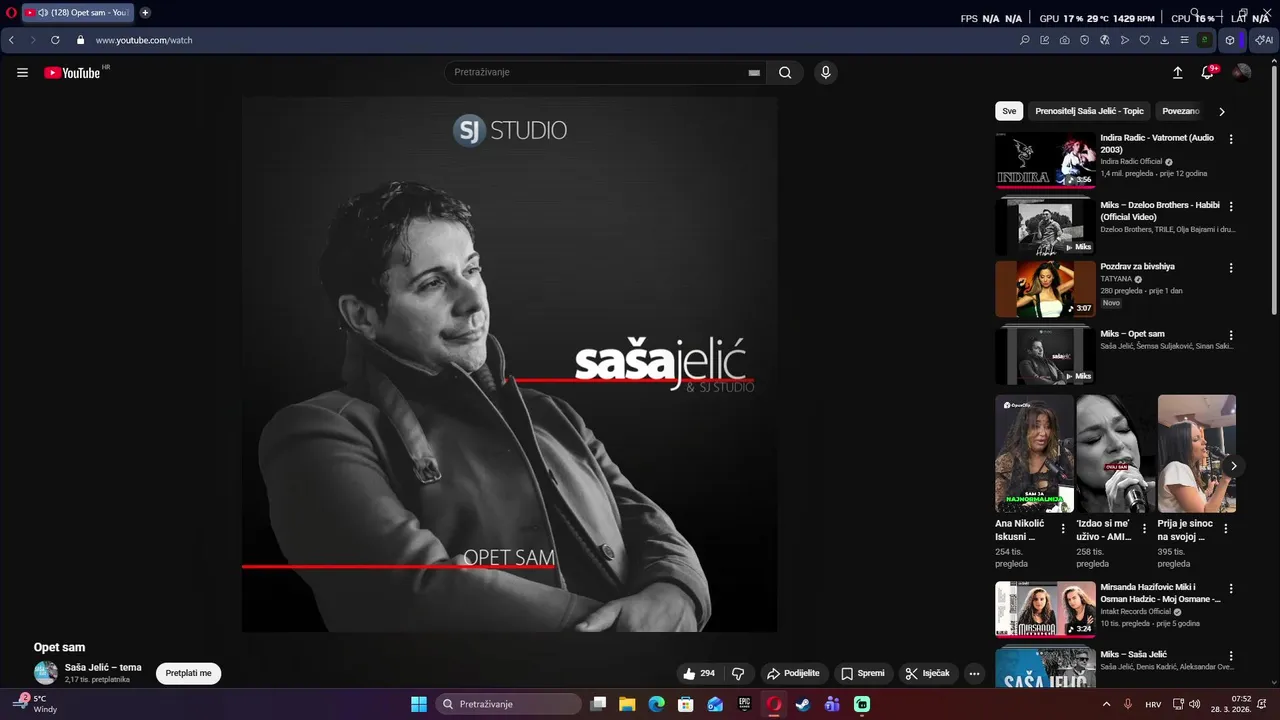Image resolution: width=1280 pixels, height=720 pixels.
Task: Select Prenositelj Saša Jelić - Topic chip
Action: tap(1089, 111)
